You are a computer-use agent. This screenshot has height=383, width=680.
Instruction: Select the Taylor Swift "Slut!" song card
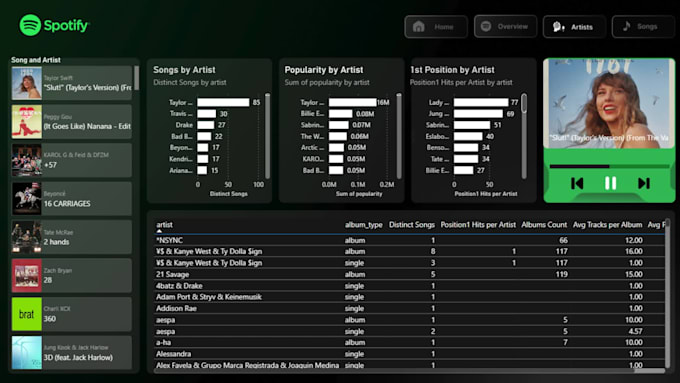72,83
